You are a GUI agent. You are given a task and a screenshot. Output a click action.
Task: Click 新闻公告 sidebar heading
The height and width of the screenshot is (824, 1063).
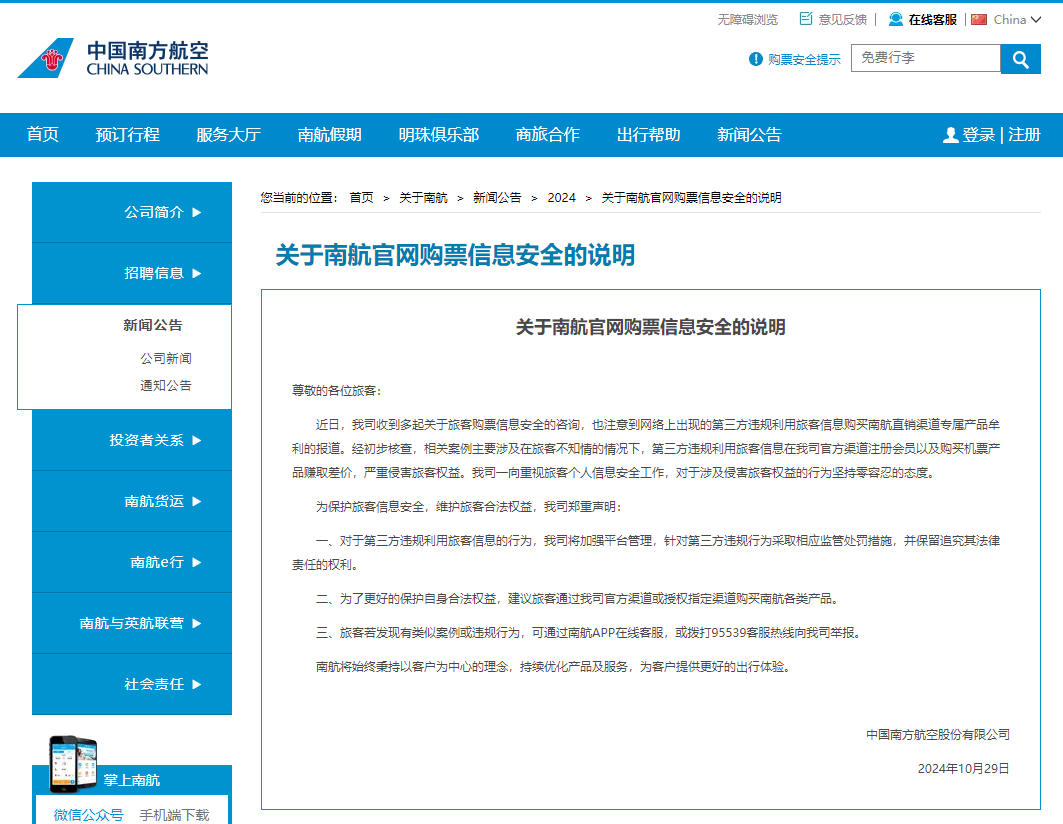(153, 325)
